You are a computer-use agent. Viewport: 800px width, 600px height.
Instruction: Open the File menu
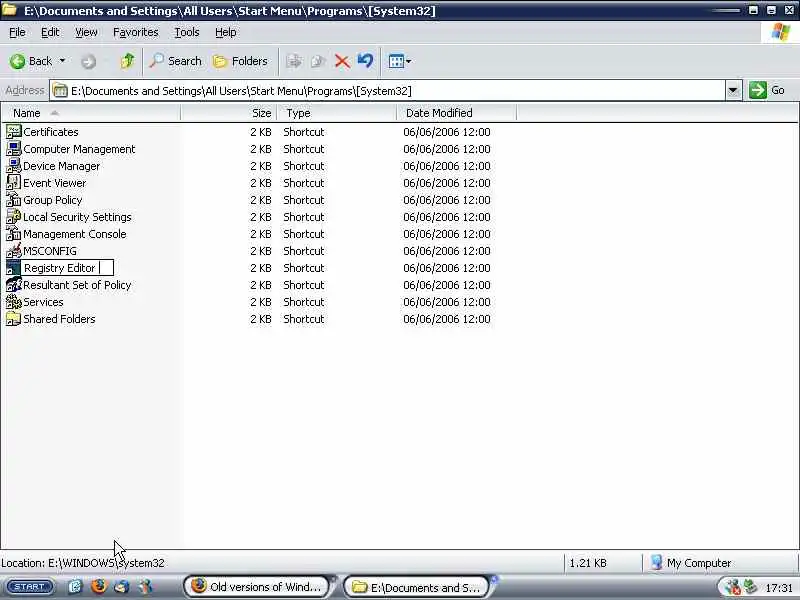(17, 32)
